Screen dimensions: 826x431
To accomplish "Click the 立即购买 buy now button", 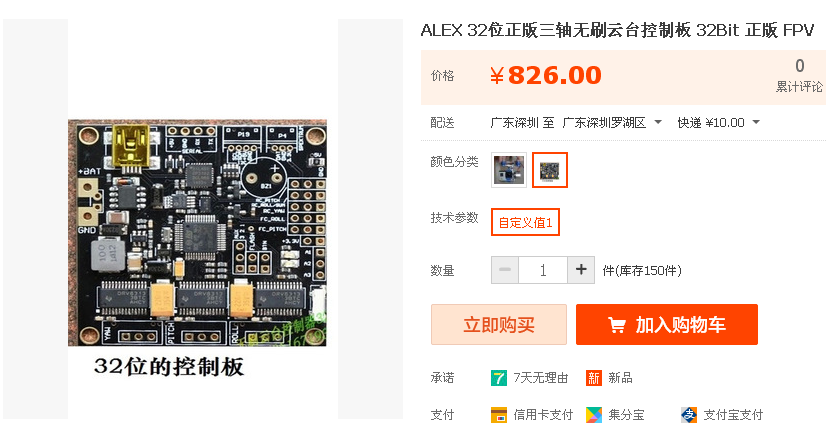I will pyautogui.click(x=499, y=325).
